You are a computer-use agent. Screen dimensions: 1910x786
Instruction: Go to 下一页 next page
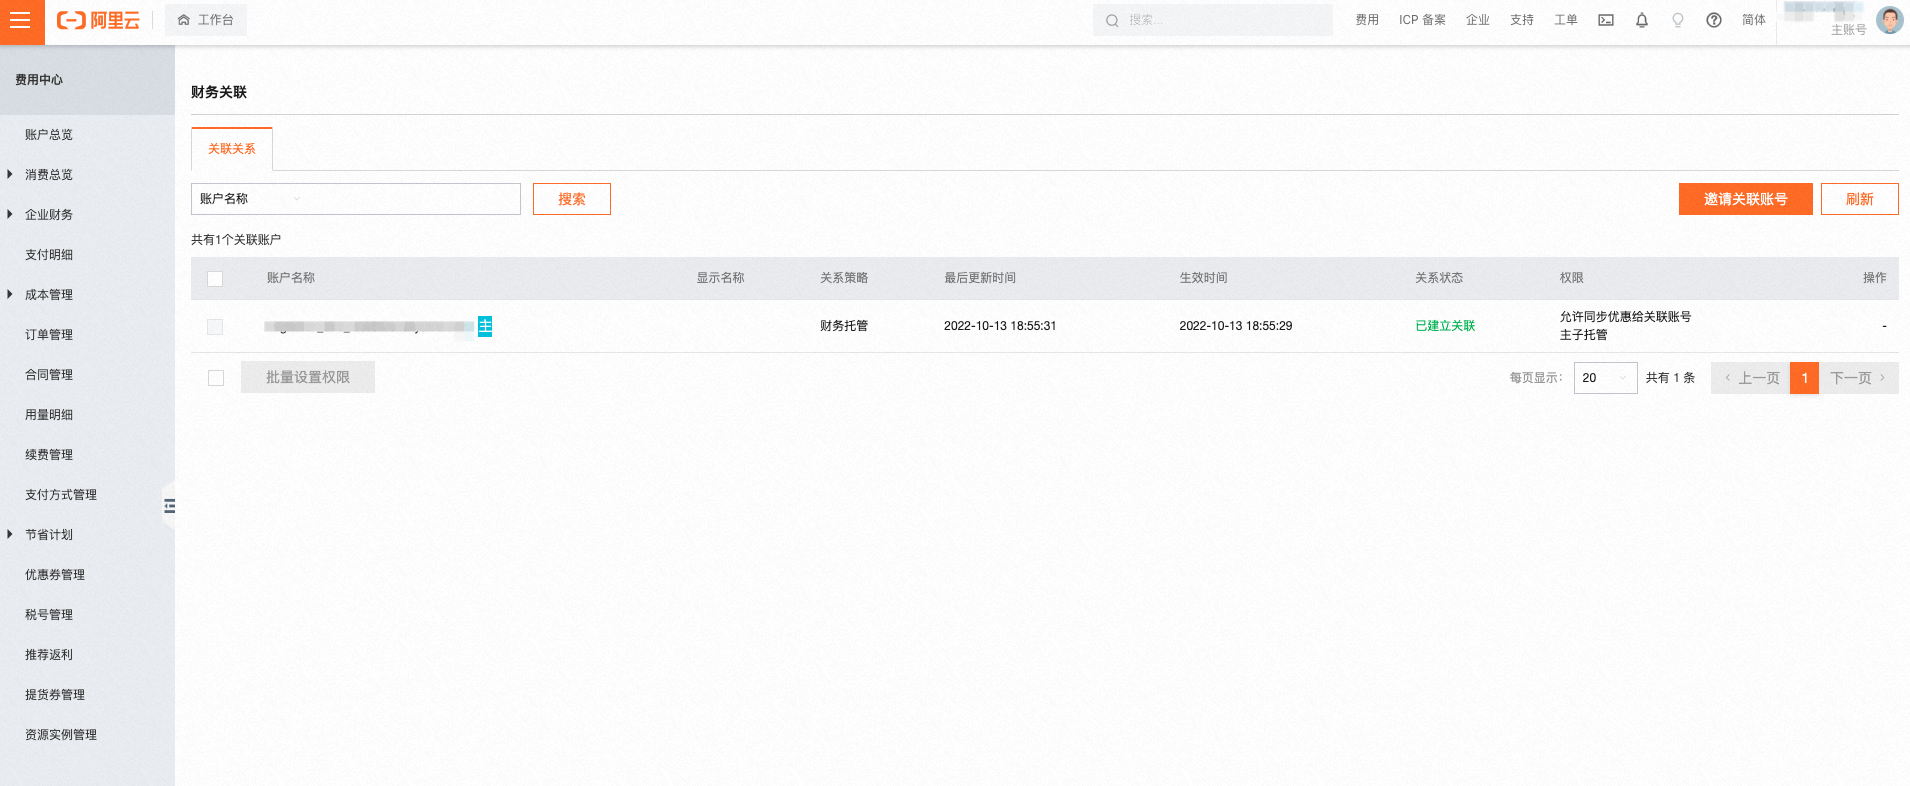[x=1859, y=378]
